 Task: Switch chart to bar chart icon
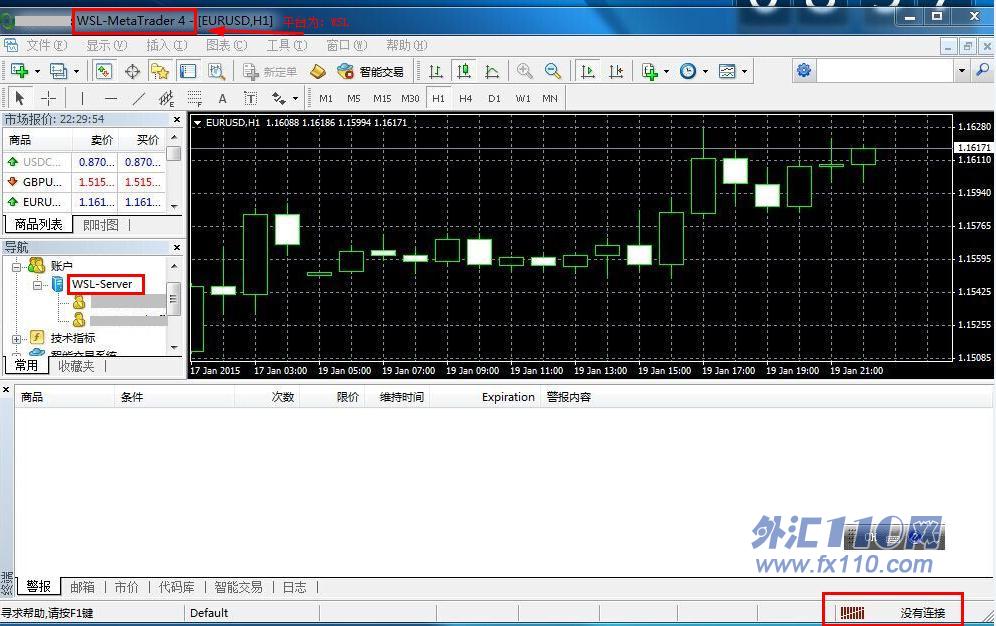tap(436, 71)
